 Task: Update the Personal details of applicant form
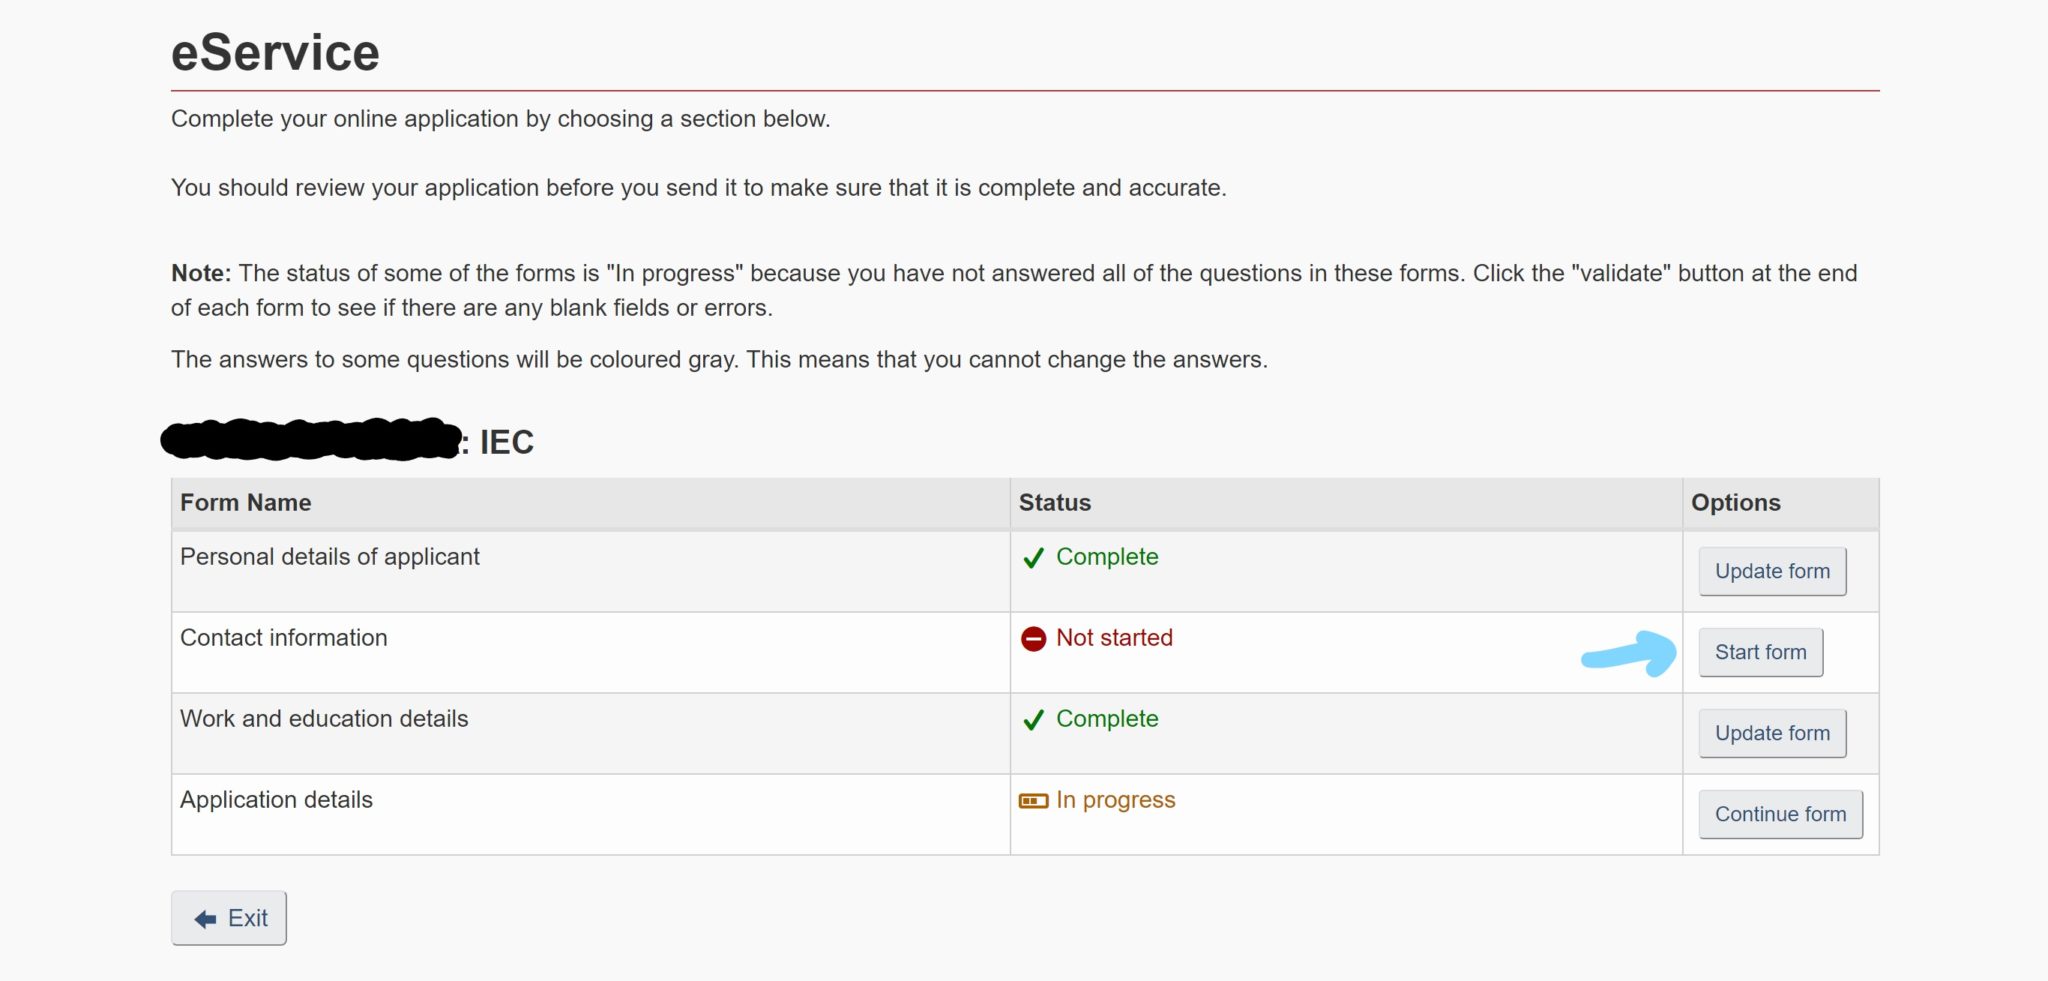(x=1772, y=571)
